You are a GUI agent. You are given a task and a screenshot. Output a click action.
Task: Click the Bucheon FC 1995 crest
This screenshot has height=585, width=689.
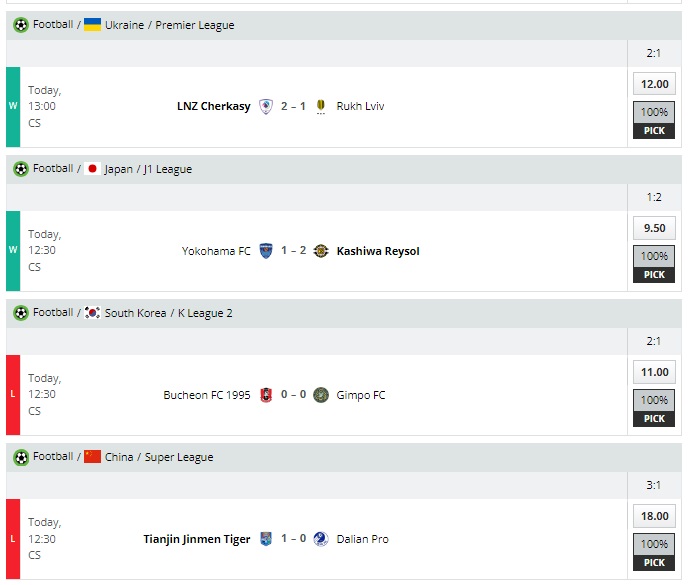(266, 395)
